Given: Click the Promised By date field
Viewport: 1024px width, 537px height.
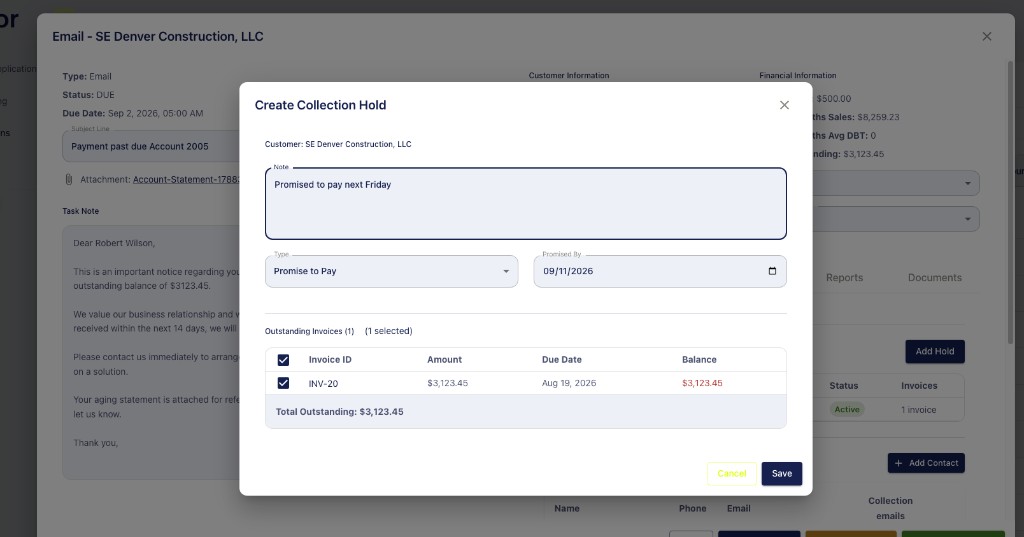Looking at the screenshot, I should pyautogui.click(x=660, y=271).
